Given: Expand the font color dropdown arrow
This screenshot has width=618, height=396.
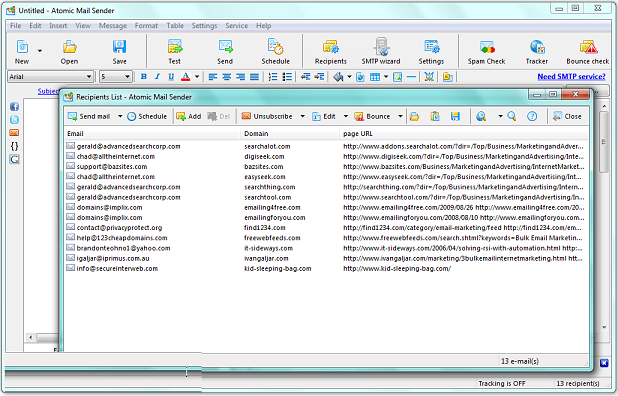Looking at the screenshot, I should tap(197, 76).
